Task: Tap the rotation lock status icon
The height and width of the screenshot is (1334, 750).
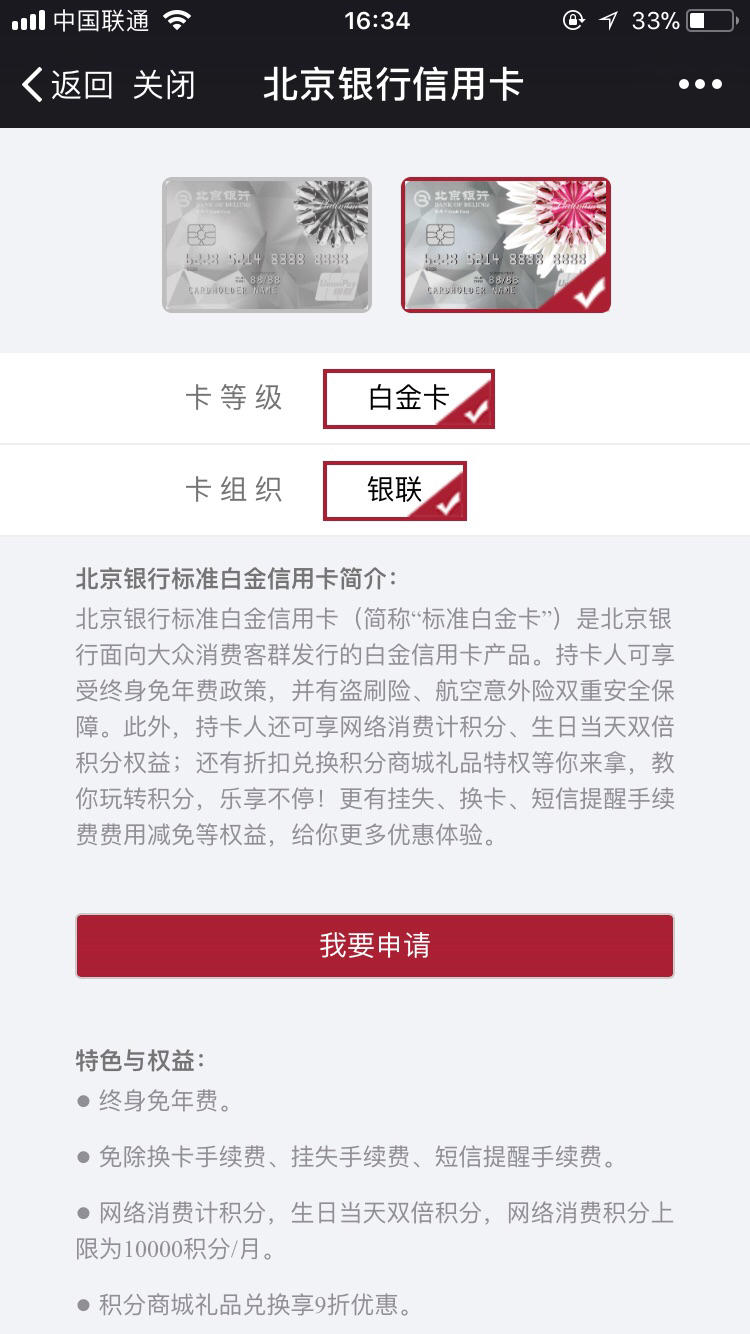Action: pos(573,20)
